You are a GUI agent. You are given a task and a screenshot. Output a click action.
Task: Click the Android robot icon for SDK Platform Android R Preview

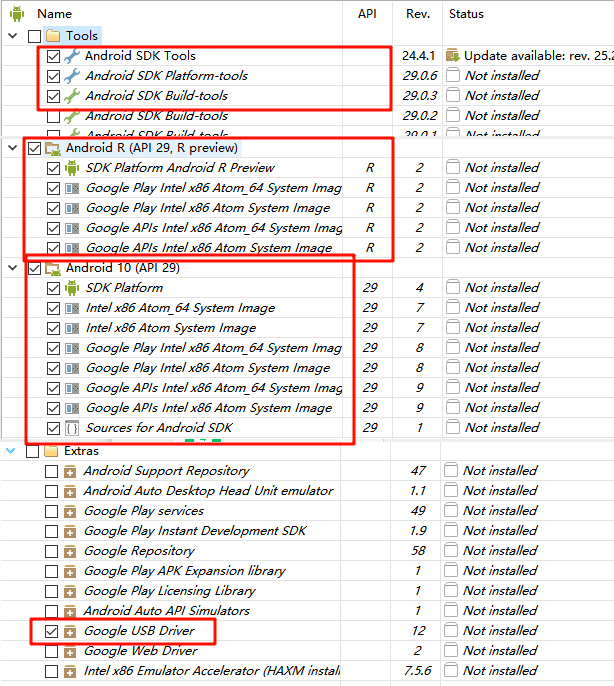pos(72,168)
